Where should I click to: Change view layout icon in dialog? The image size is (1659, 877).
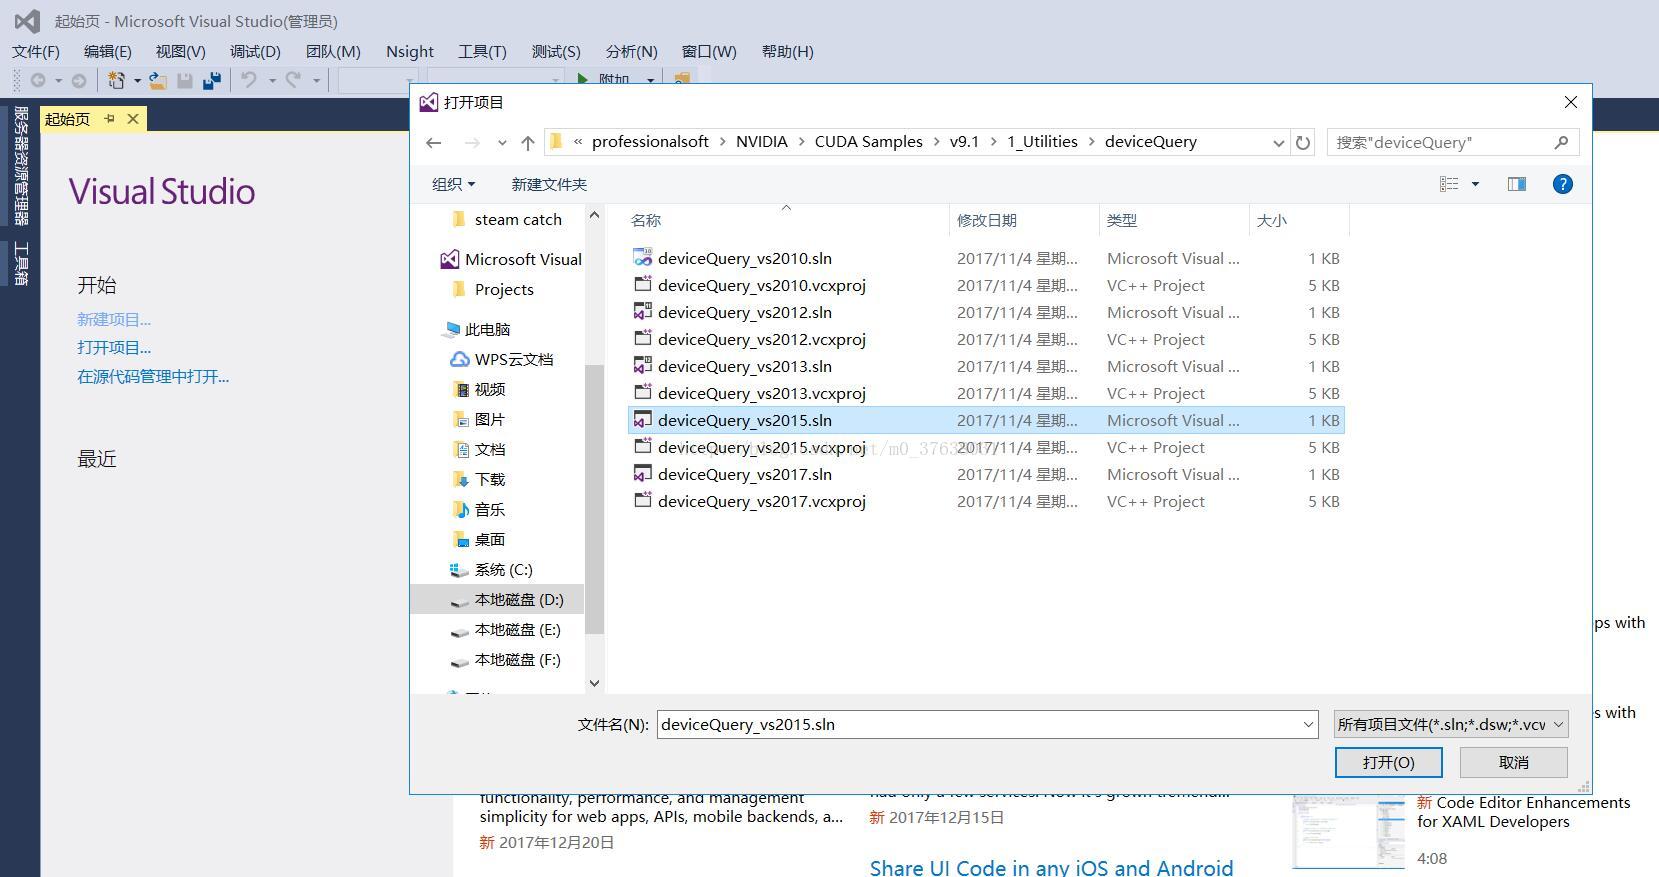(x=1449, y=184)
